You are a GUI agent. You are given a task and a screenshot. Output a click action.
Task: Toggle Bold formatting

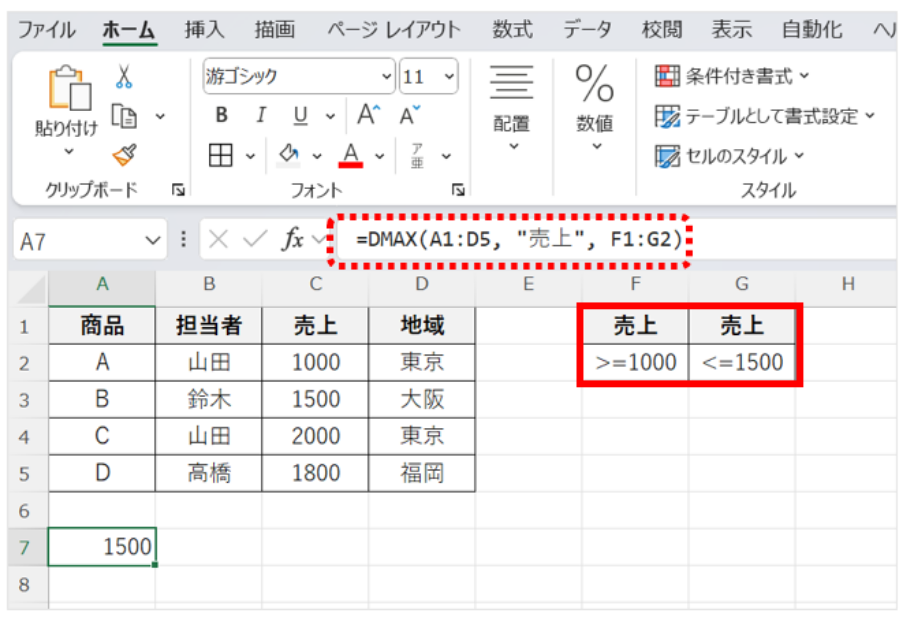[221, 116]
